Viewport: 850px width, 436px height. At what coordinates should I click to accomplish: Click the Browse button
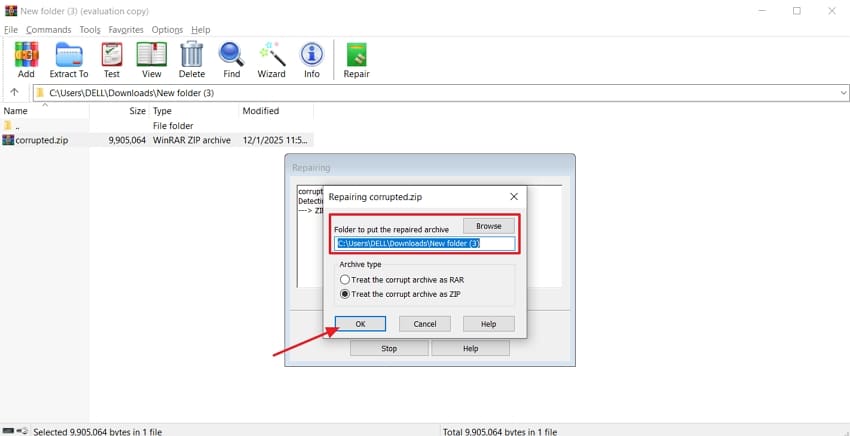pos(488,226)
